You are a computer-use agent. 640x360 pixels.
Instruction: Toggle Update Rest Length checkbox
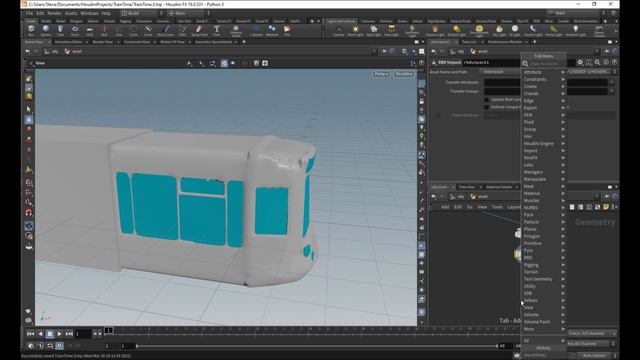486,100
